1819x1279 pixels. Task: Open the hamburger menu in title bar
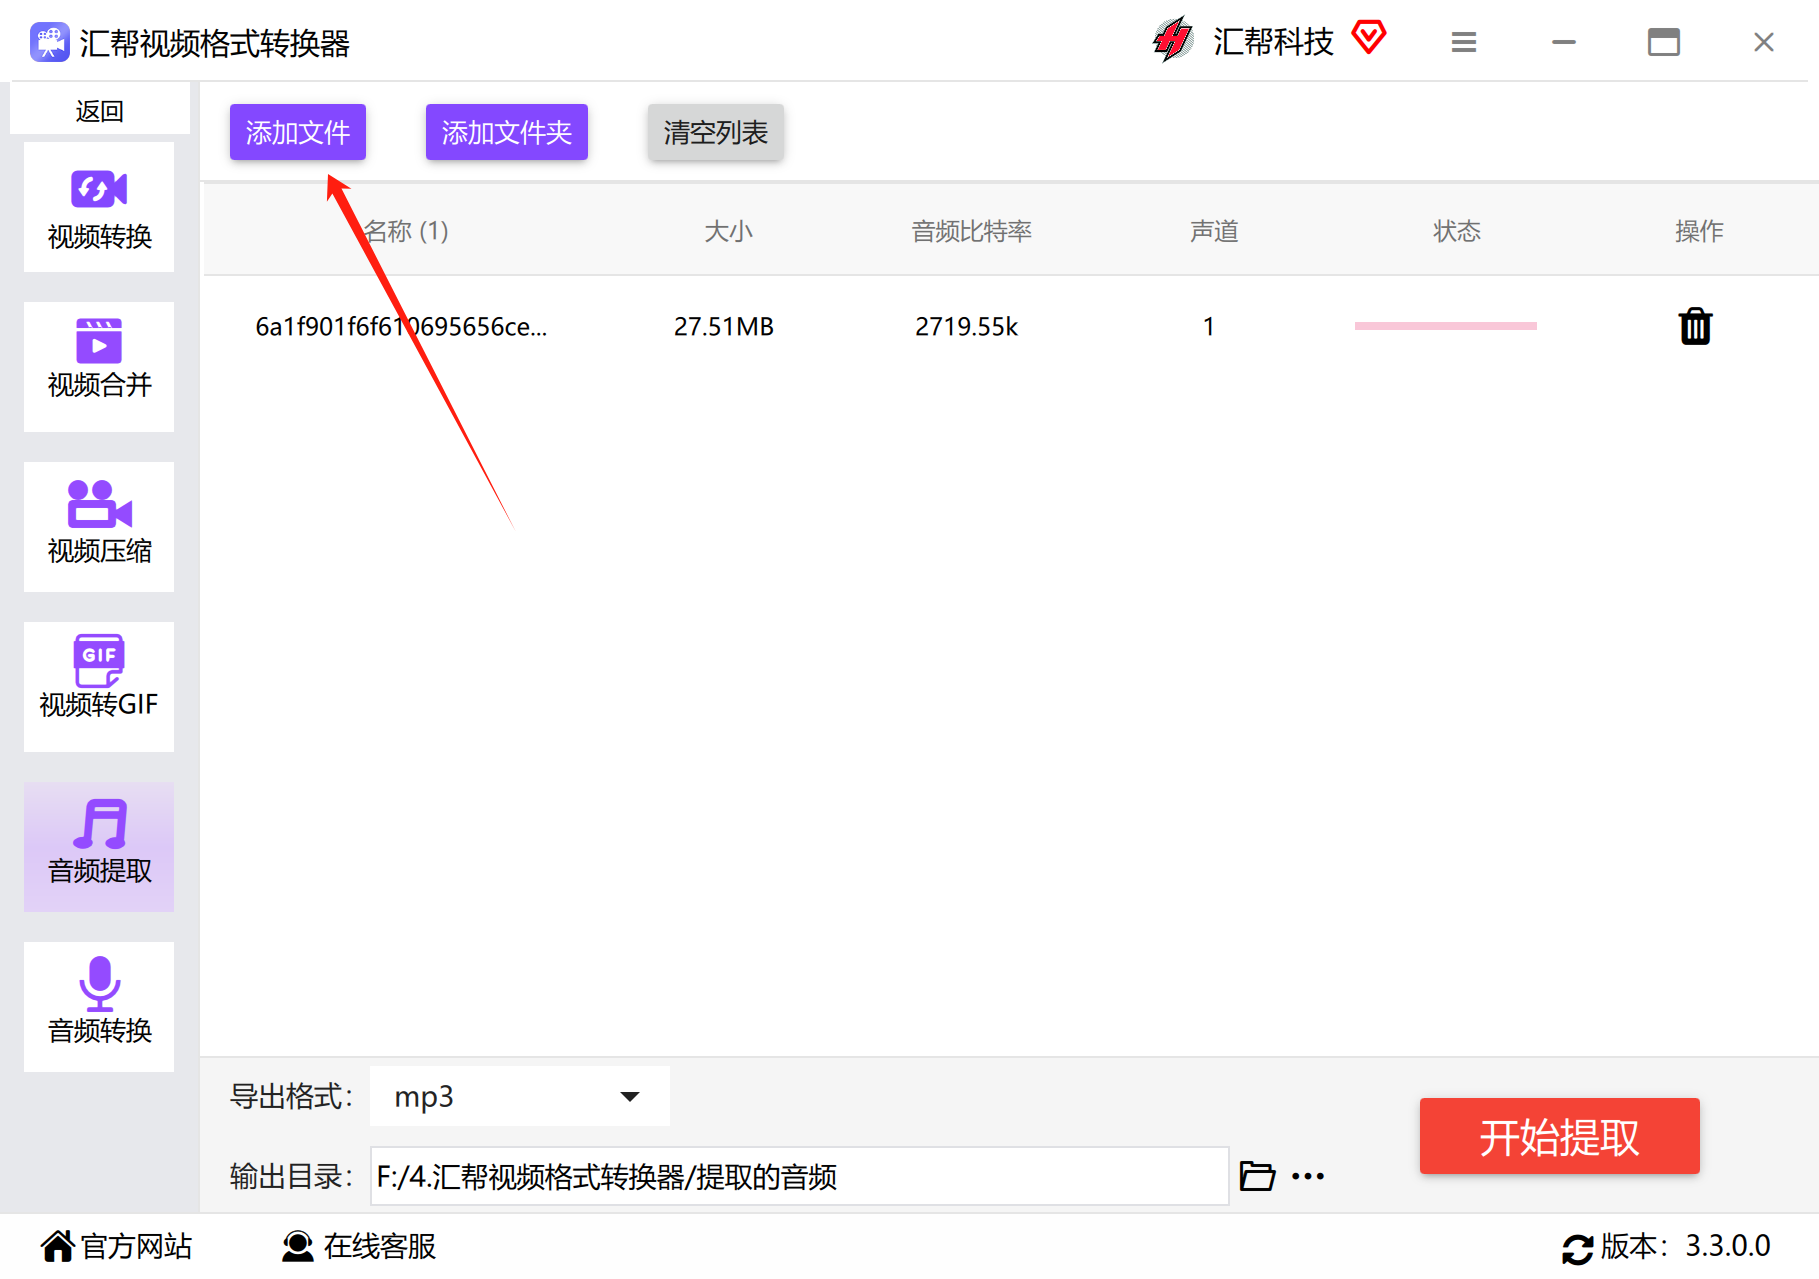[1464, 42]
